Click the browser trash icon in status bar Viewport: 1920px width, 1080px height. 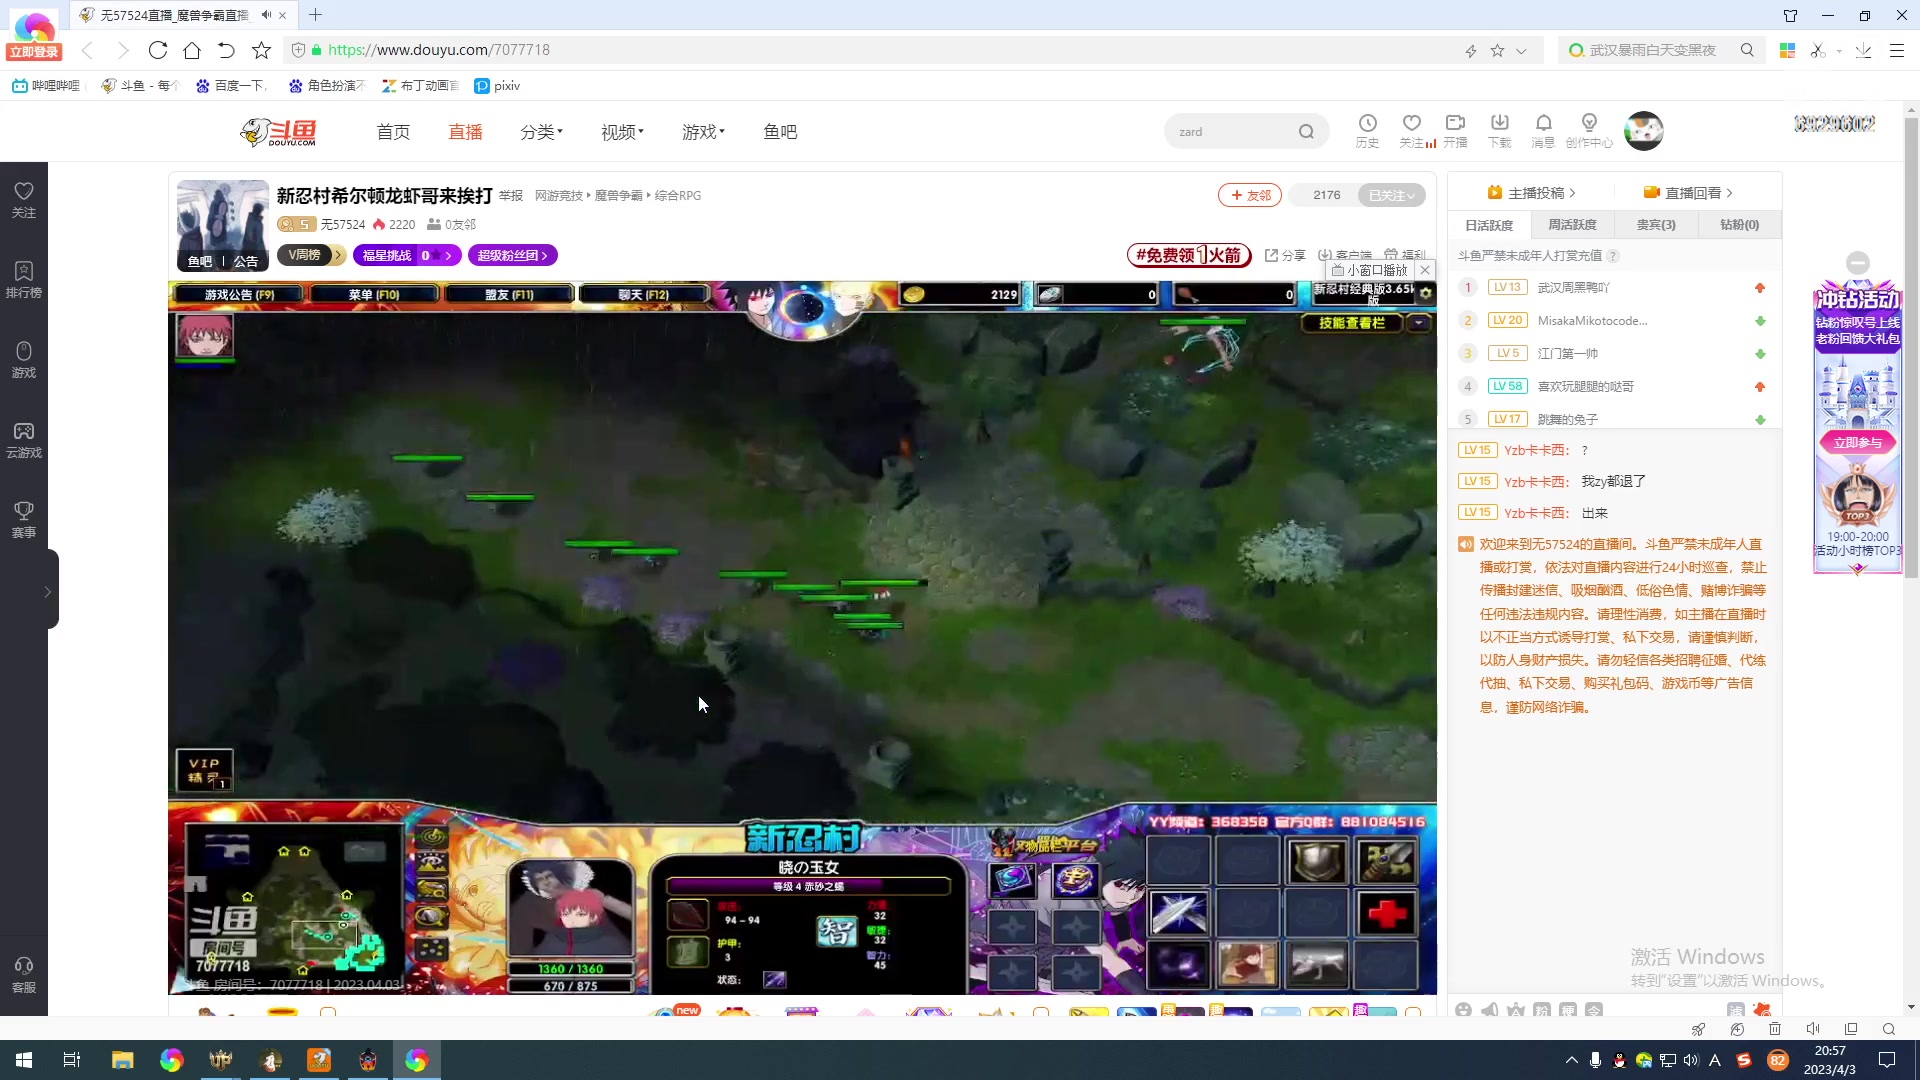point(1775,1029)
